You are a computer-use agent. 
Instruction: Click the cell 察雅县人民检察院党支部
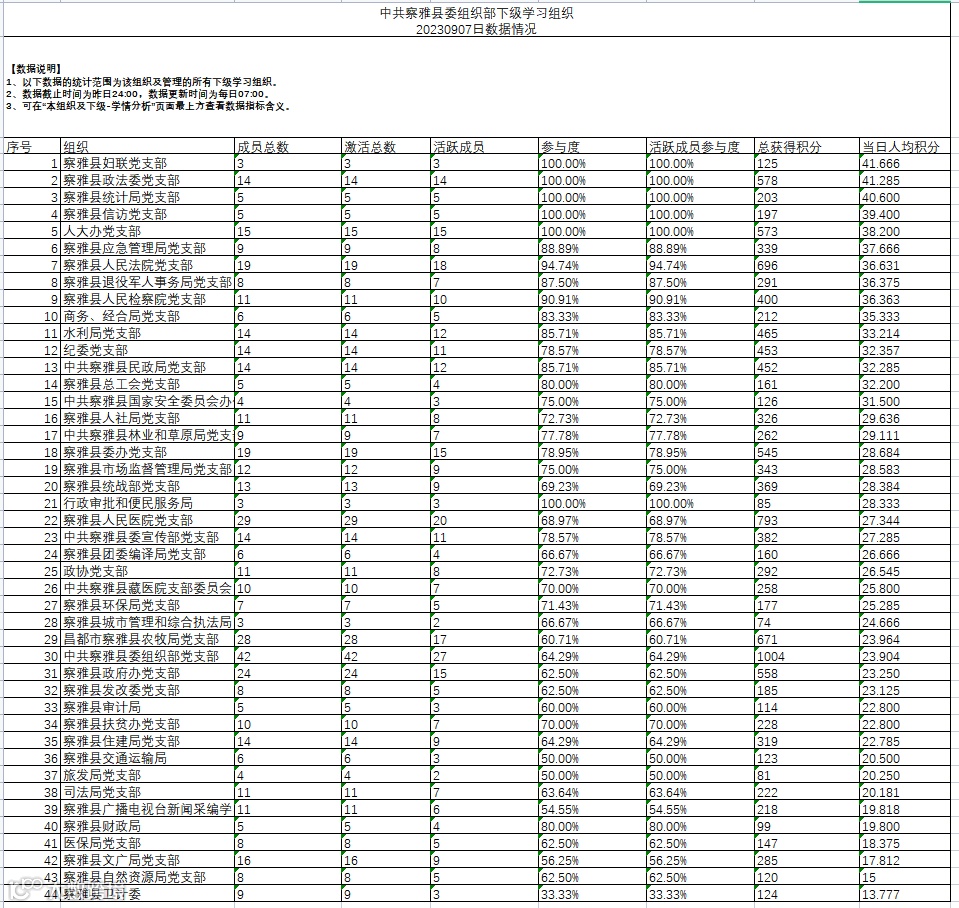click(147, 300)
